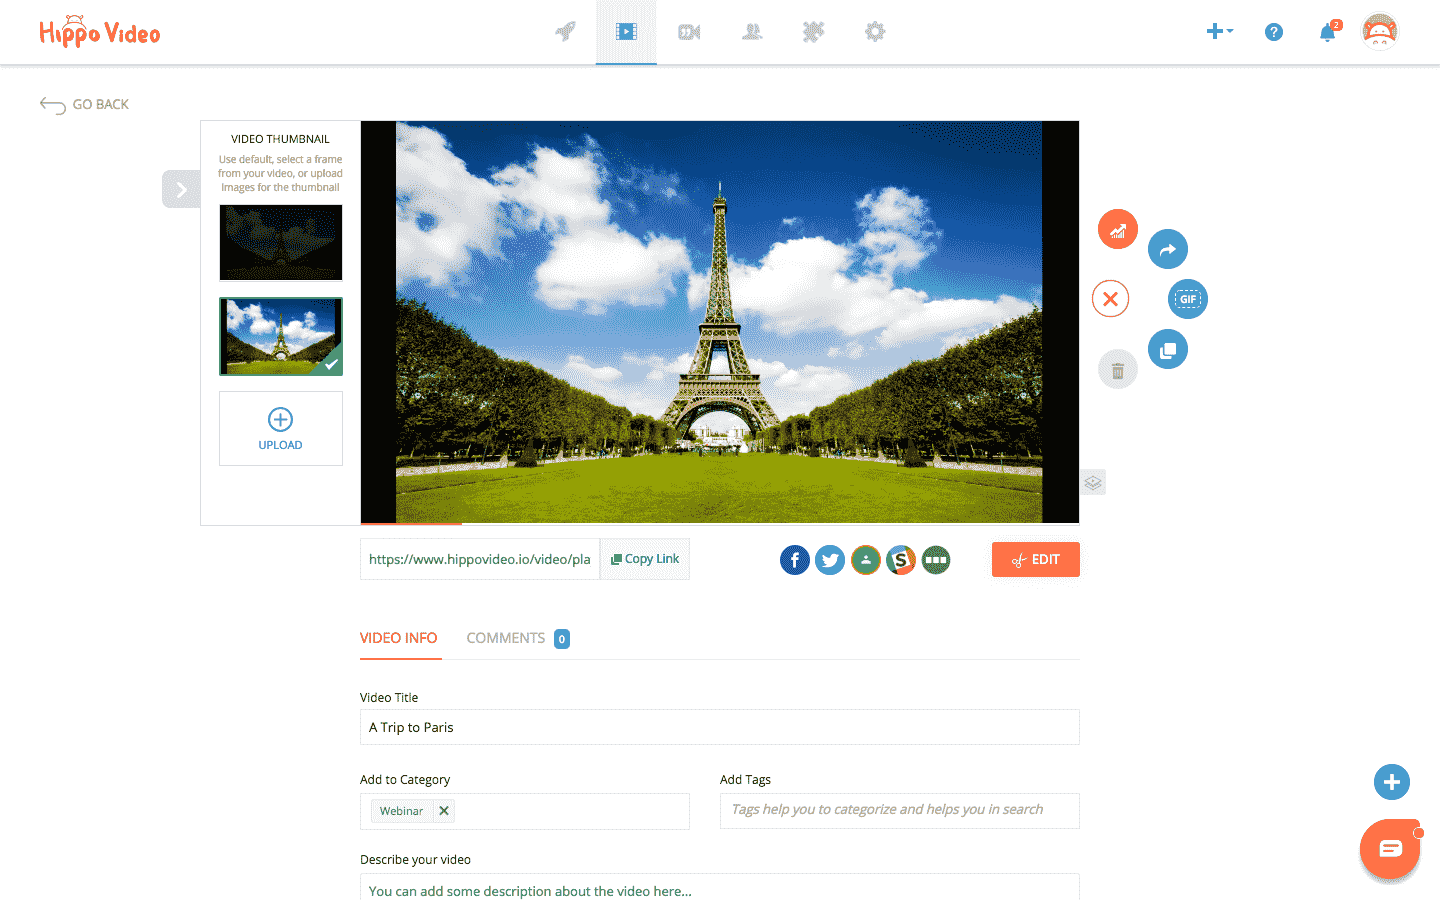This screenshot has height=900, width=1440.
Task: Open the Teams icon in the navigation bar
Action: pyautogui.click(x=751, y=31)
